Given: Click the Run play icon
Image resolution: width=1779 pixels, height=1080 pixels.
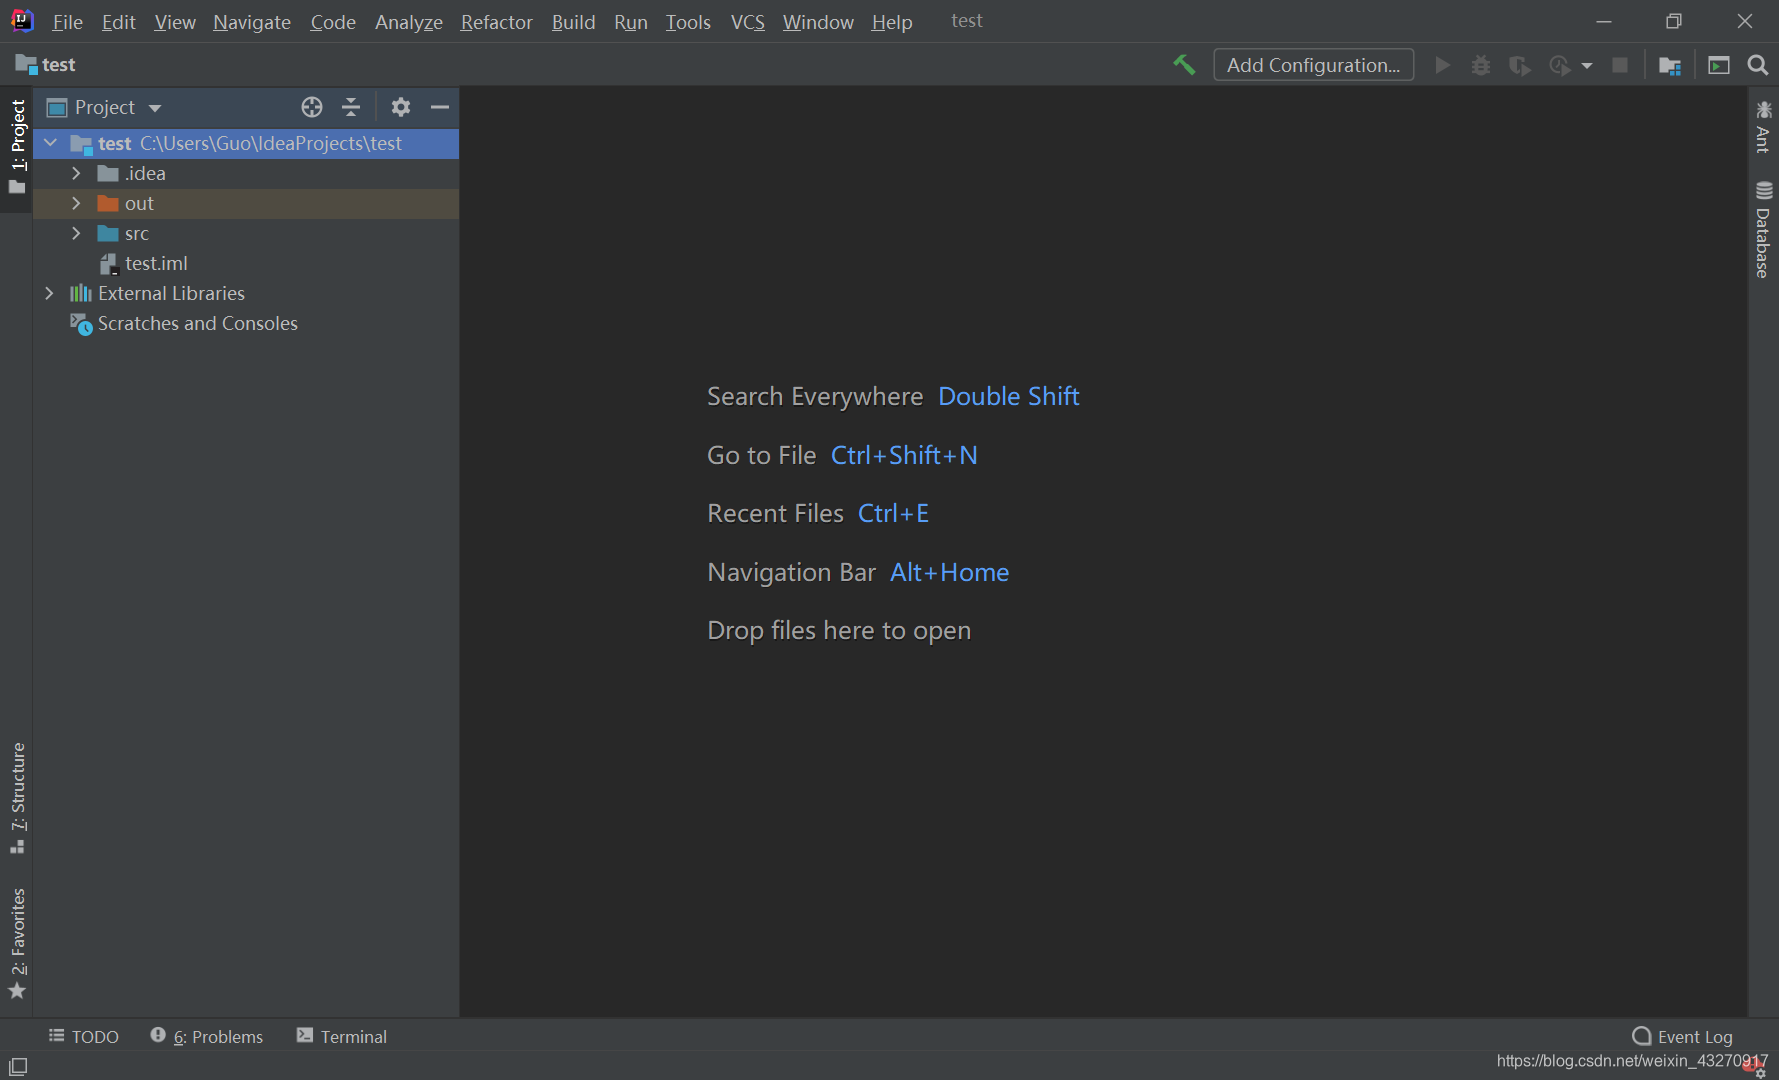Looking at the screenshot, I should 1442,65.
